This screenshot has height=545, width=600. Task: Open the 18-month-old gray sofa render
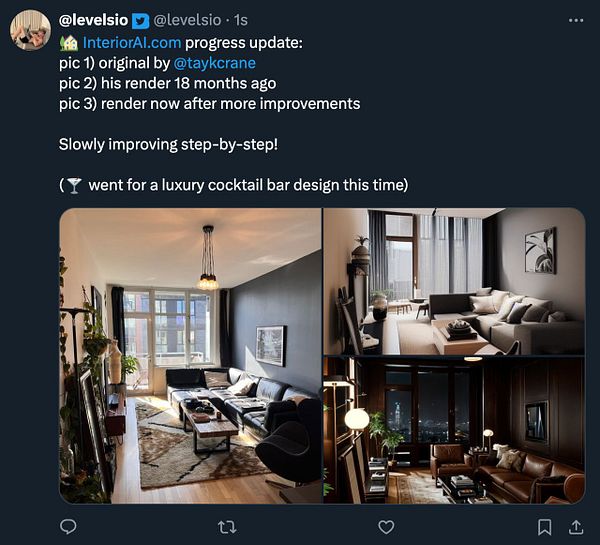[454, 281]
